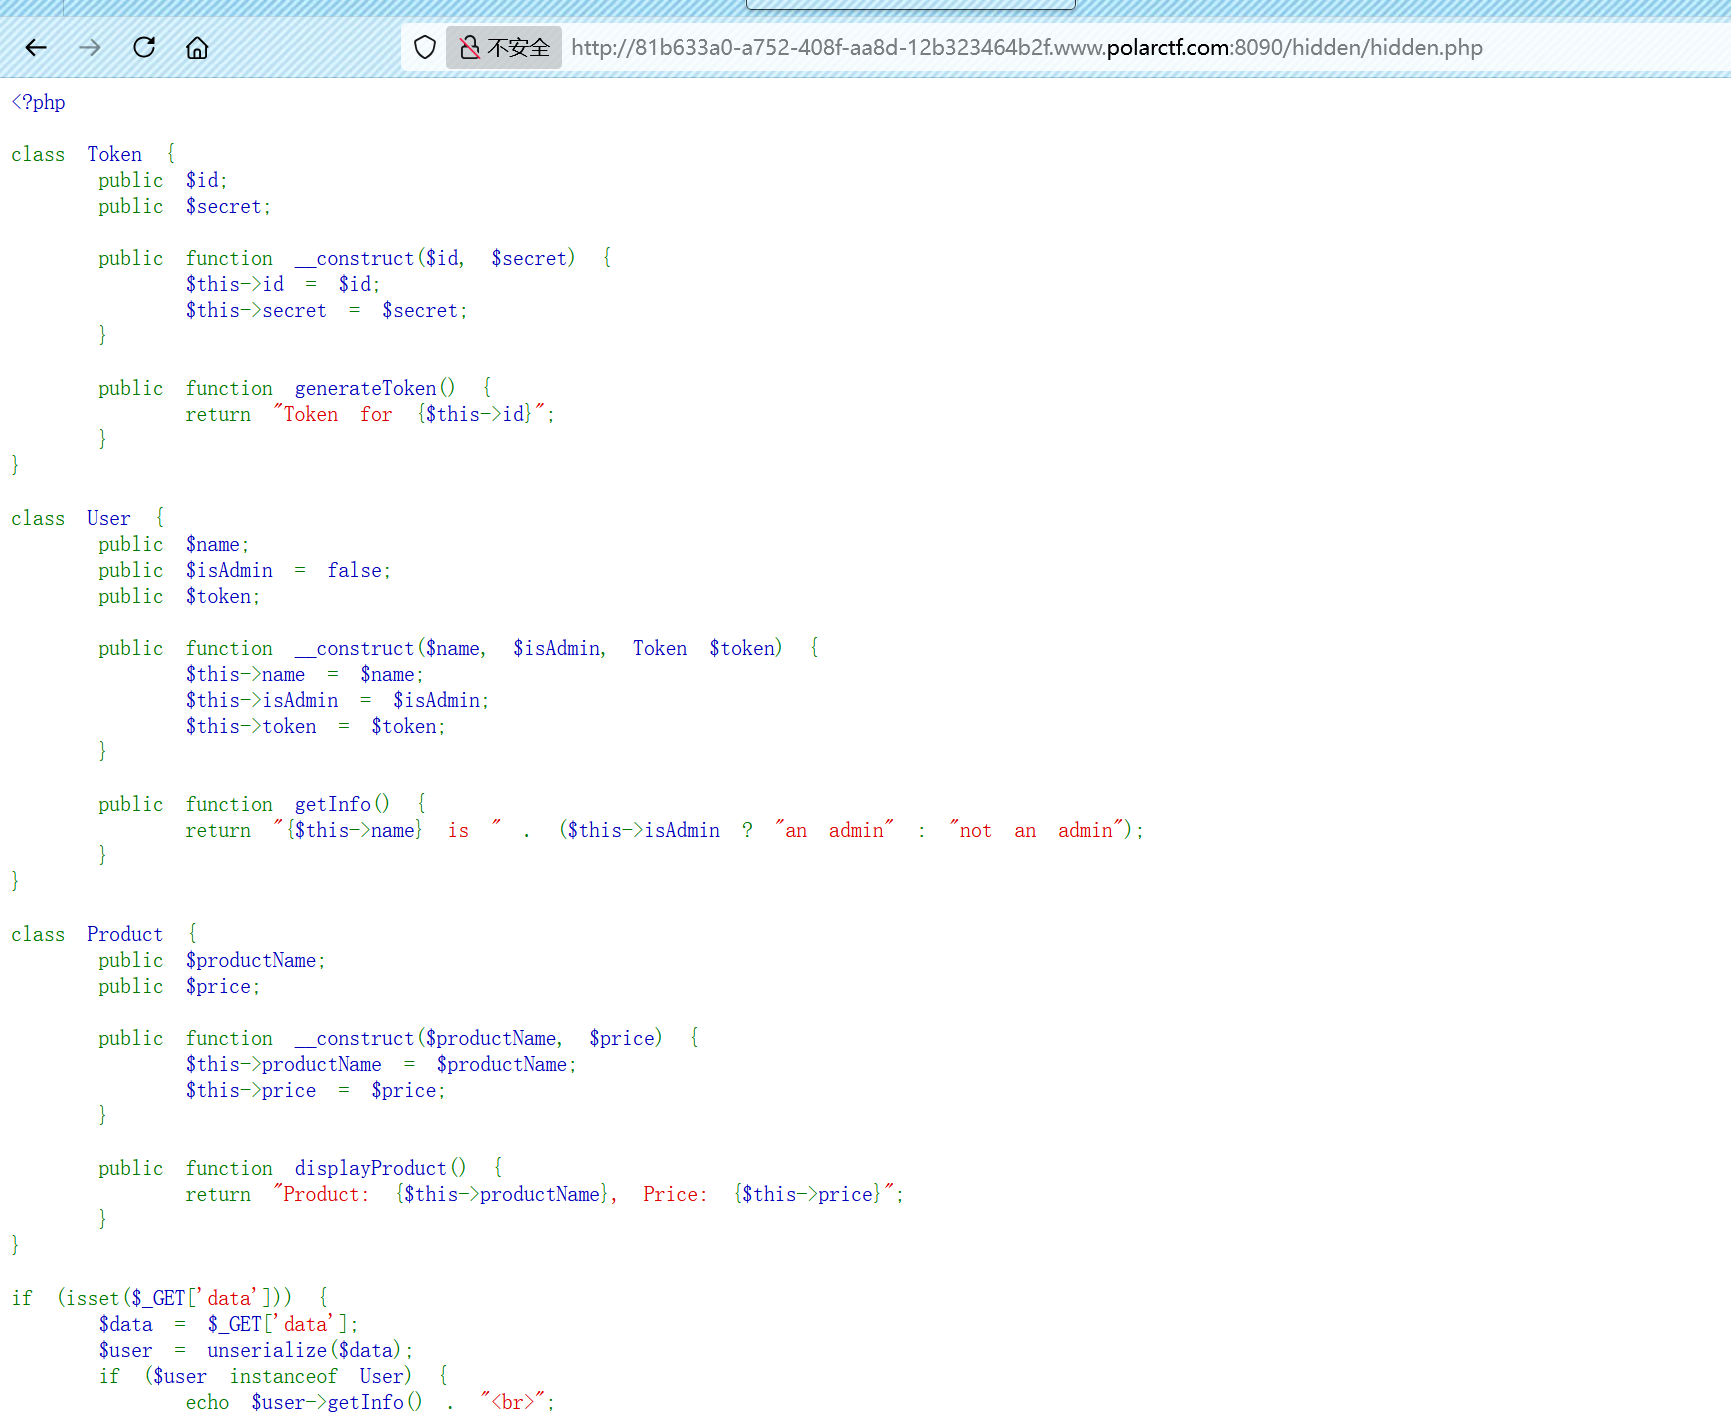Click the "$this->token = $token;" line

click(x=315, y=726)
